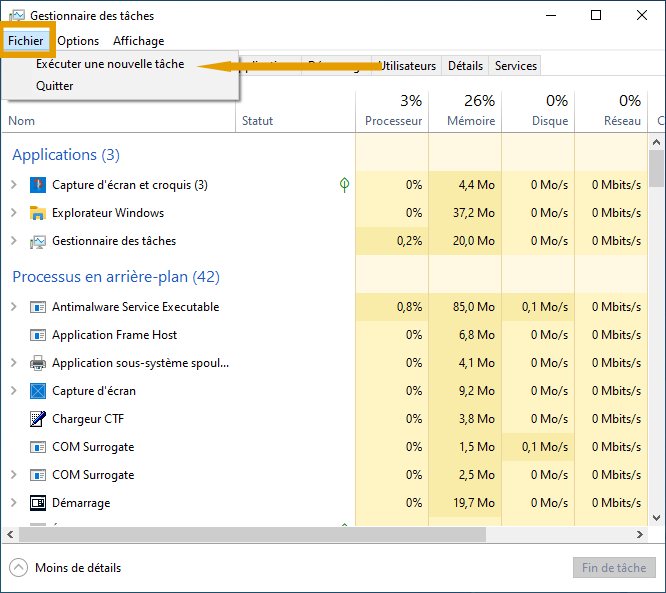
Task: Expand the Antimalware Service Executable entry
Action: click(14, 307)
